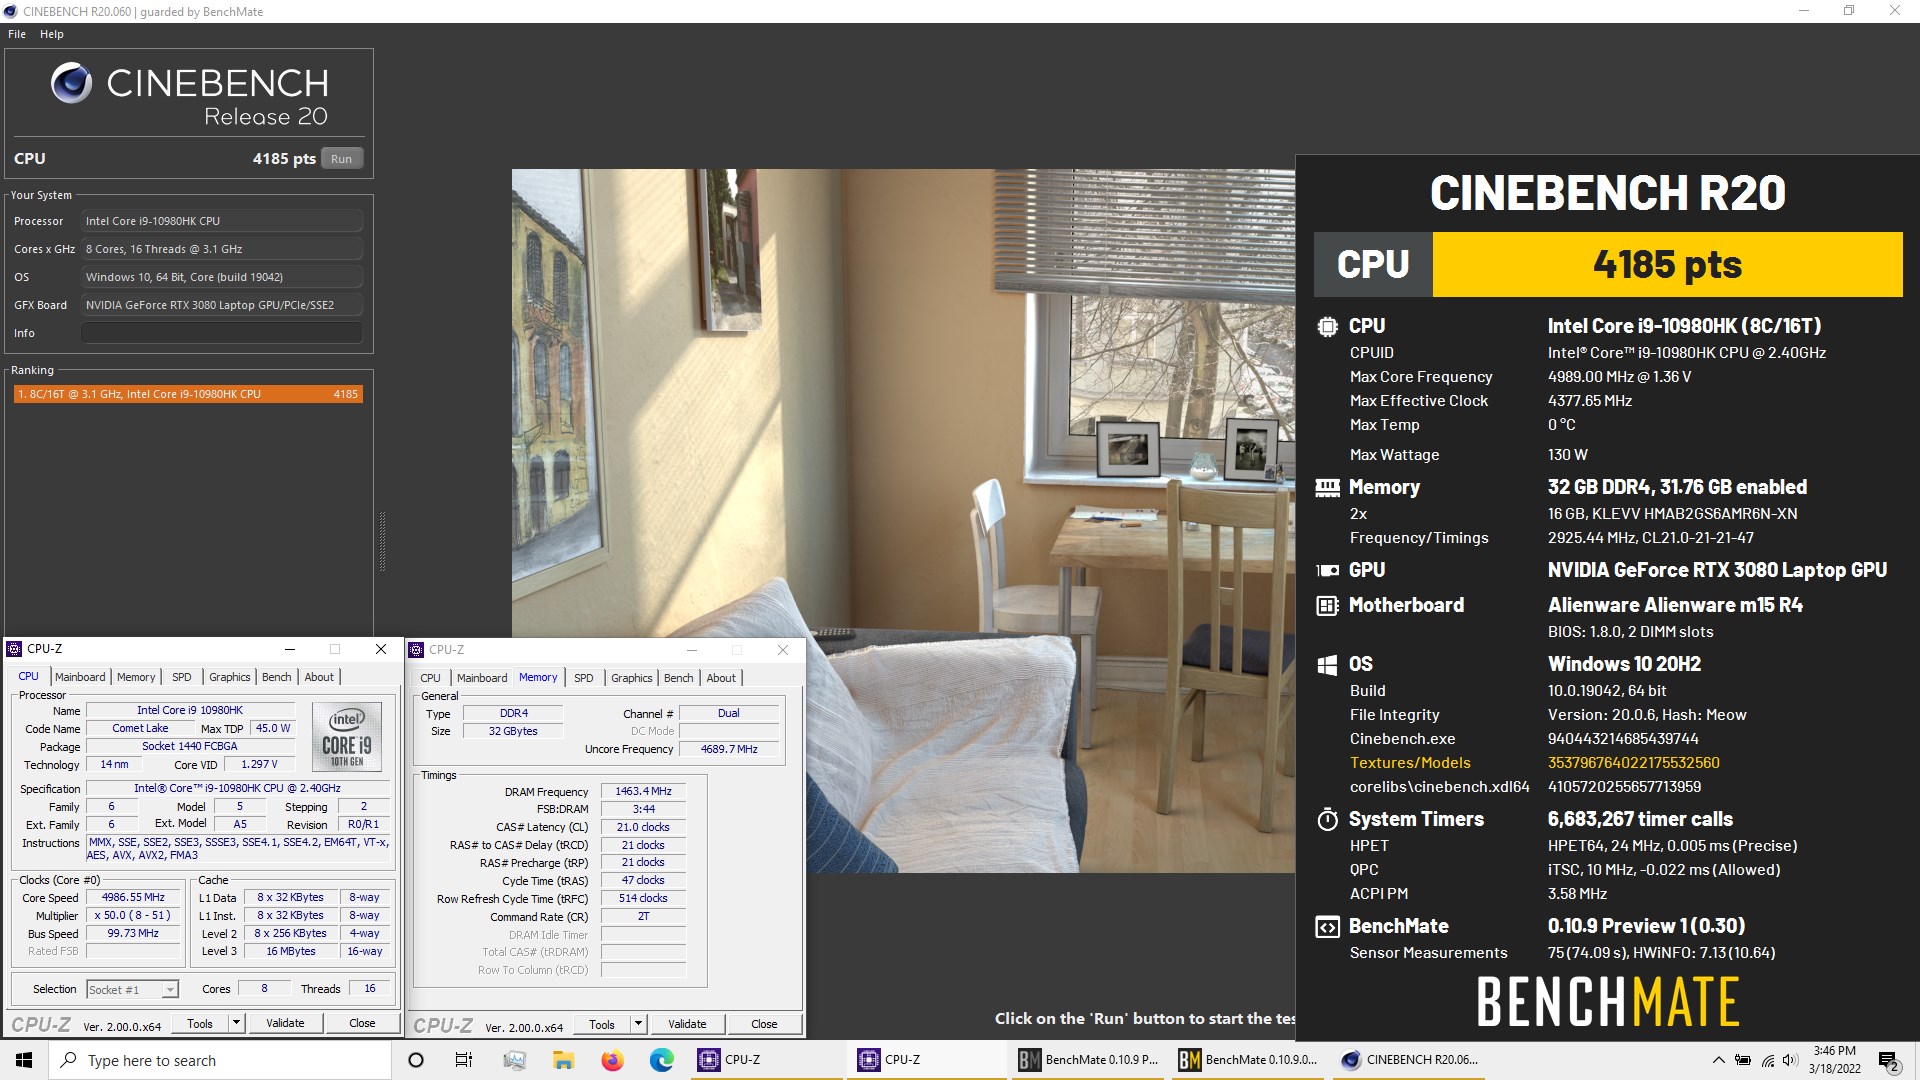Click the CPU-Z title icon of left window
This screenshot has width=1920, height=1080.
(x=14, y=649)
